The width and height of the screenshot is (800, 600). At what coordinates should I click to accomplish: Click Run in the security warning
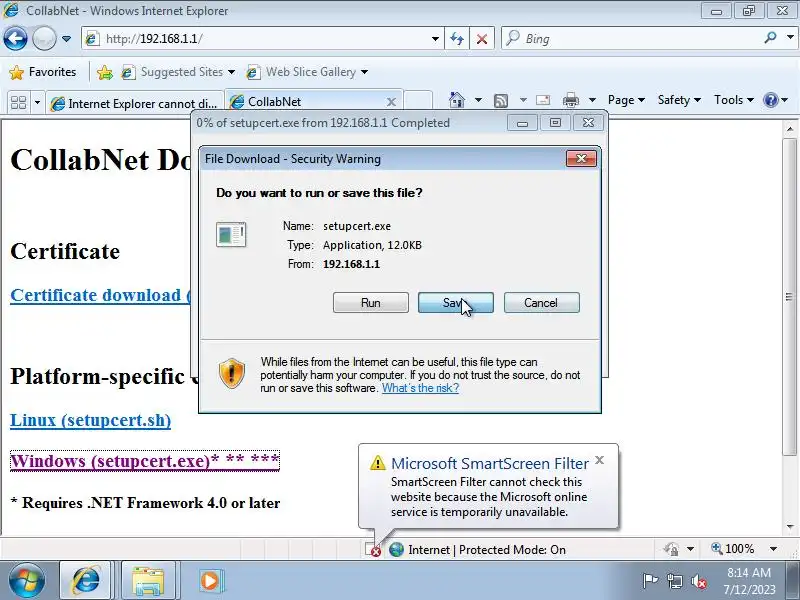click(x=370, y=303)
